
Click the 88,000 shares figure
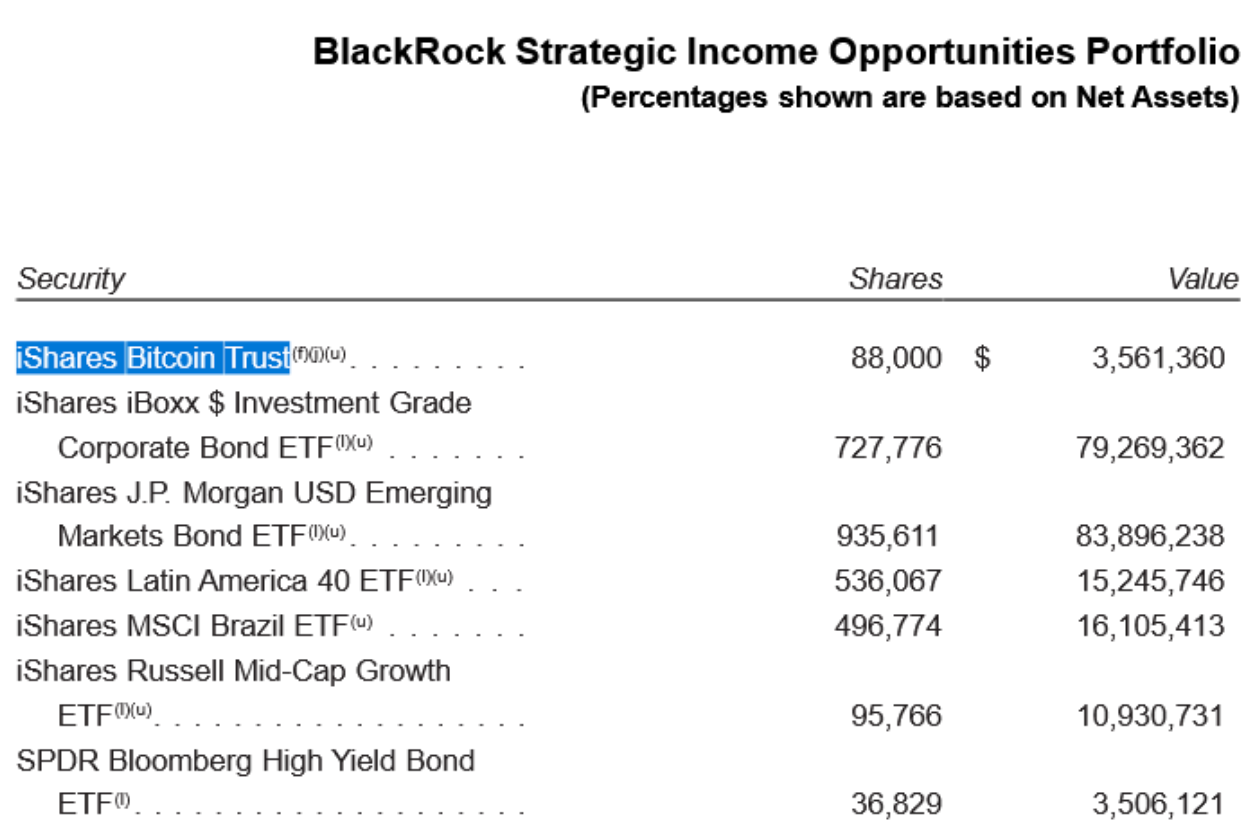click(x=896, y=358)
